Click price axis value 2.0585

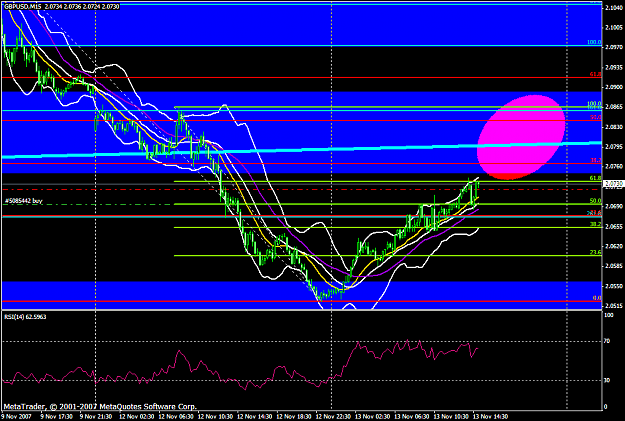[612, 266]
